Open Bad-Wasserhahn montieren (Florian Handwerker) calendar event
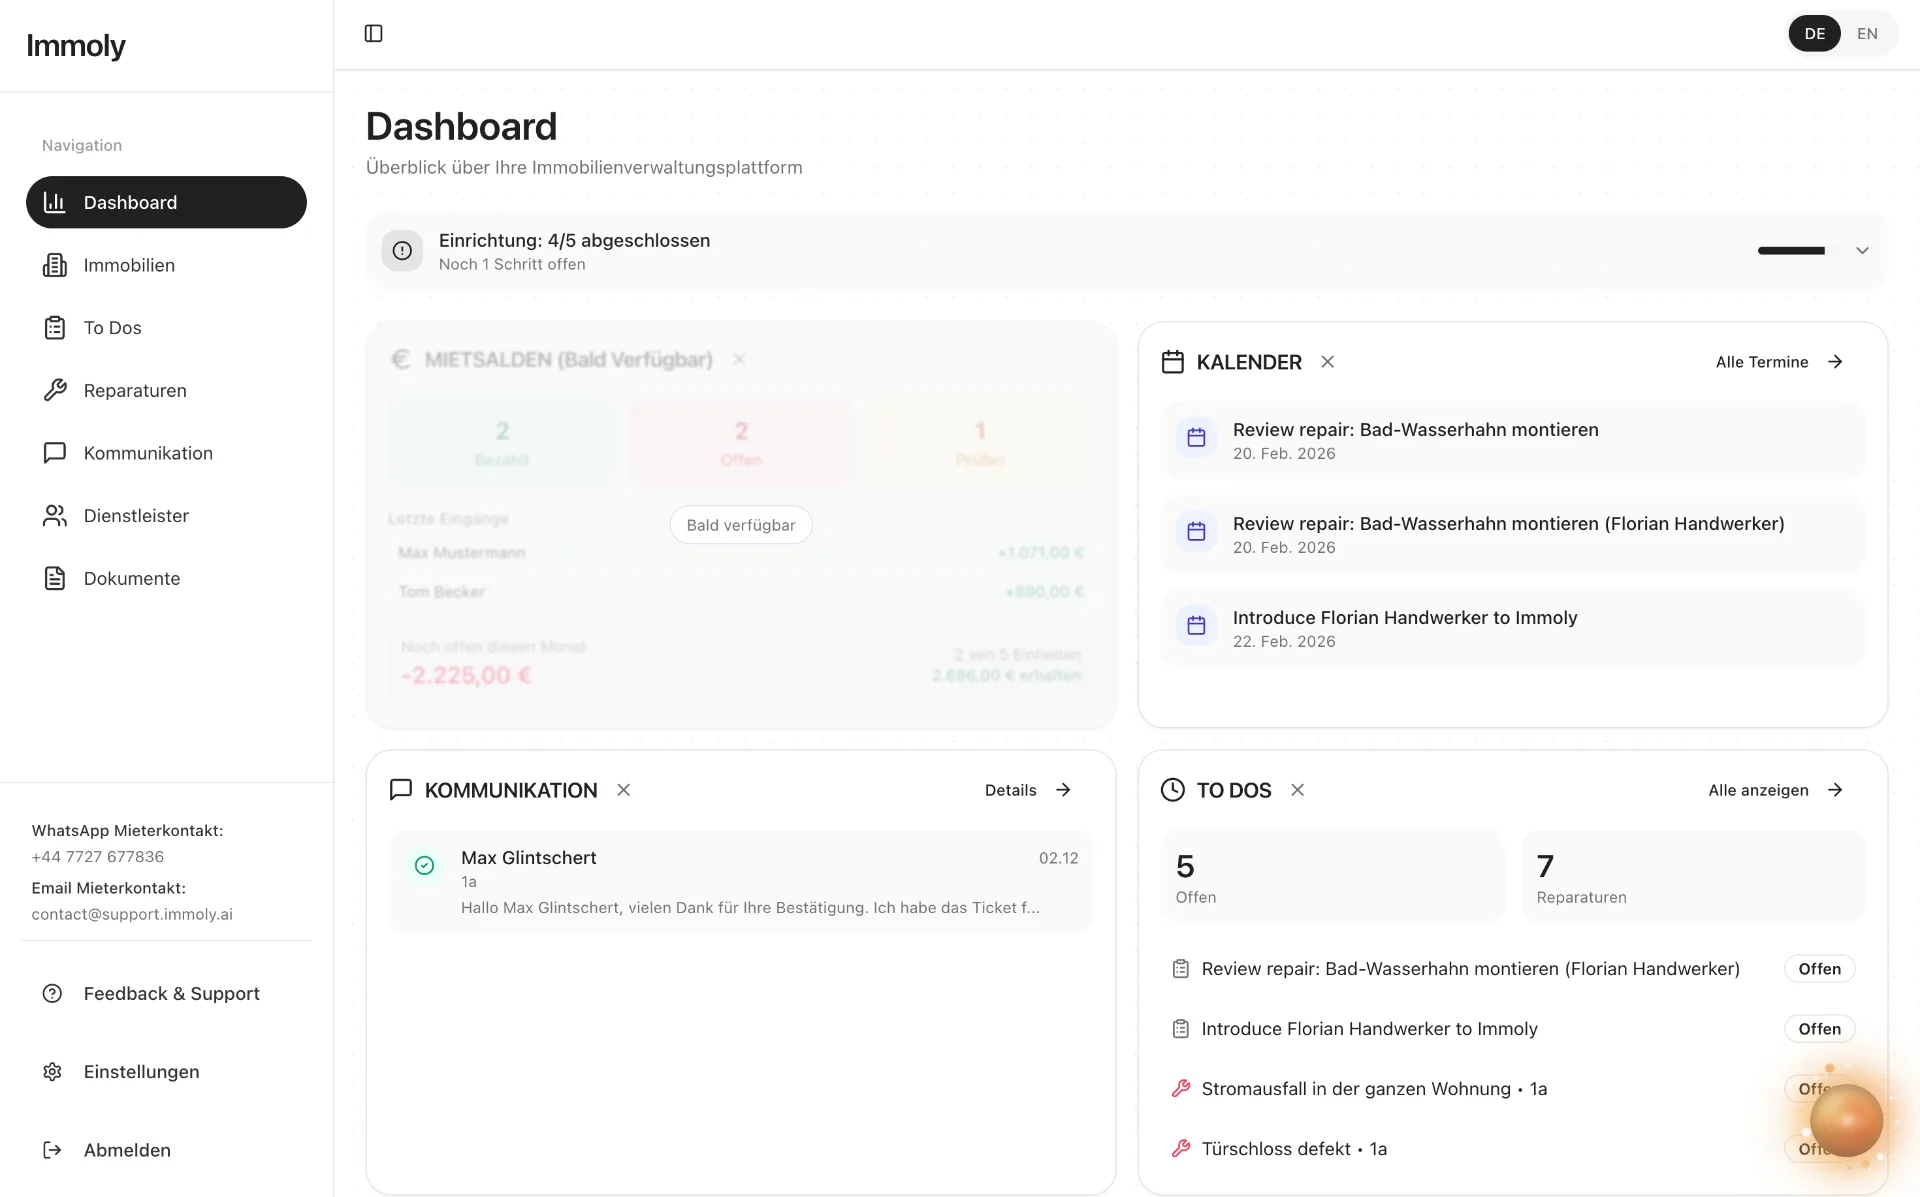The width and height of the screenshot is (1920, 1197). [x=1512, y=534]
